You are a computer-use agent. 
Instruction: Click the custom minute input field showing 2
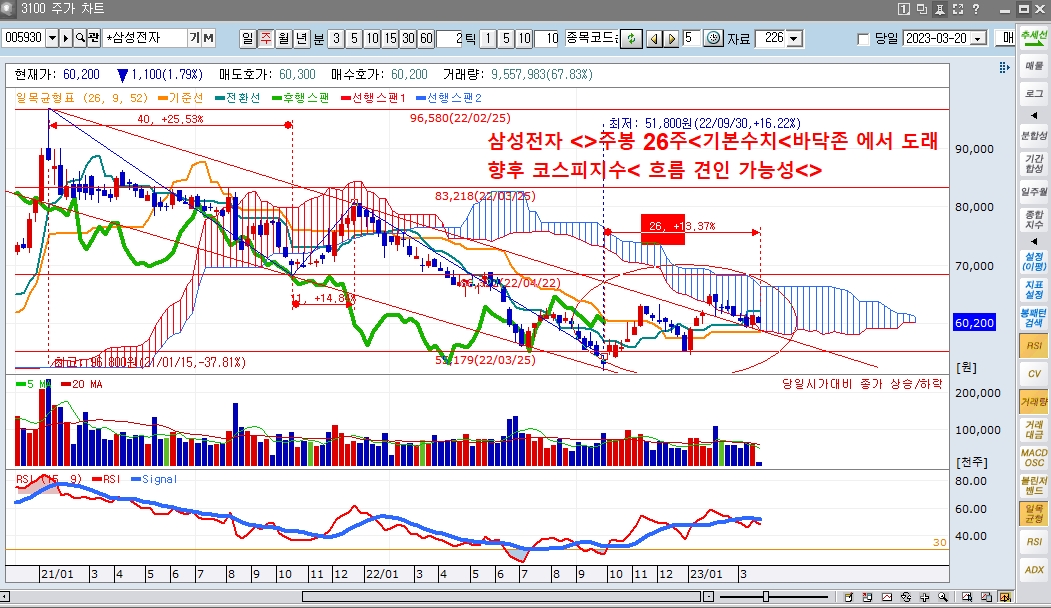click(x=450, y=38)
